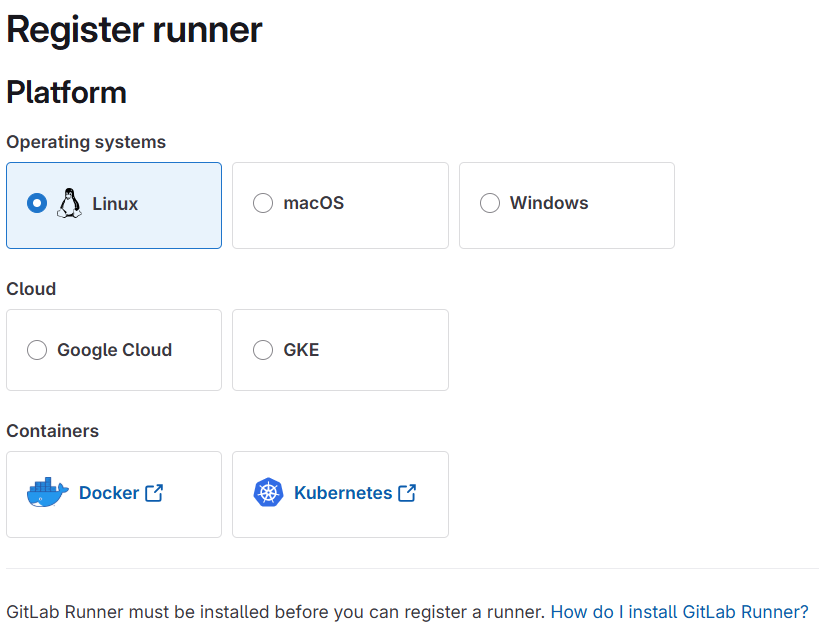This screenshot has width=819, height=627.
Task: Click the Kubernetes helm wheel logo
Action: tap(268, 493)
